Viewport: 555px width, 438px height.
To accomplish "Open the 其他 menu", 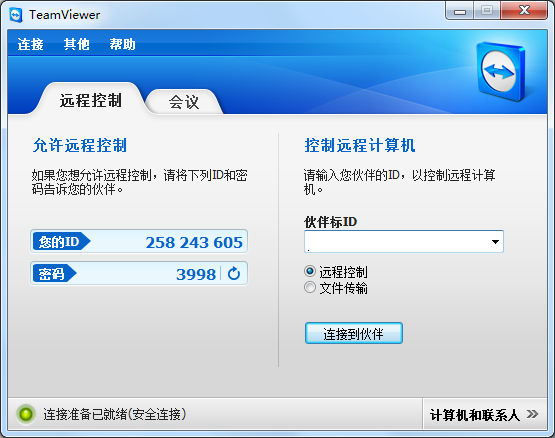I will (x=76, y=44).
